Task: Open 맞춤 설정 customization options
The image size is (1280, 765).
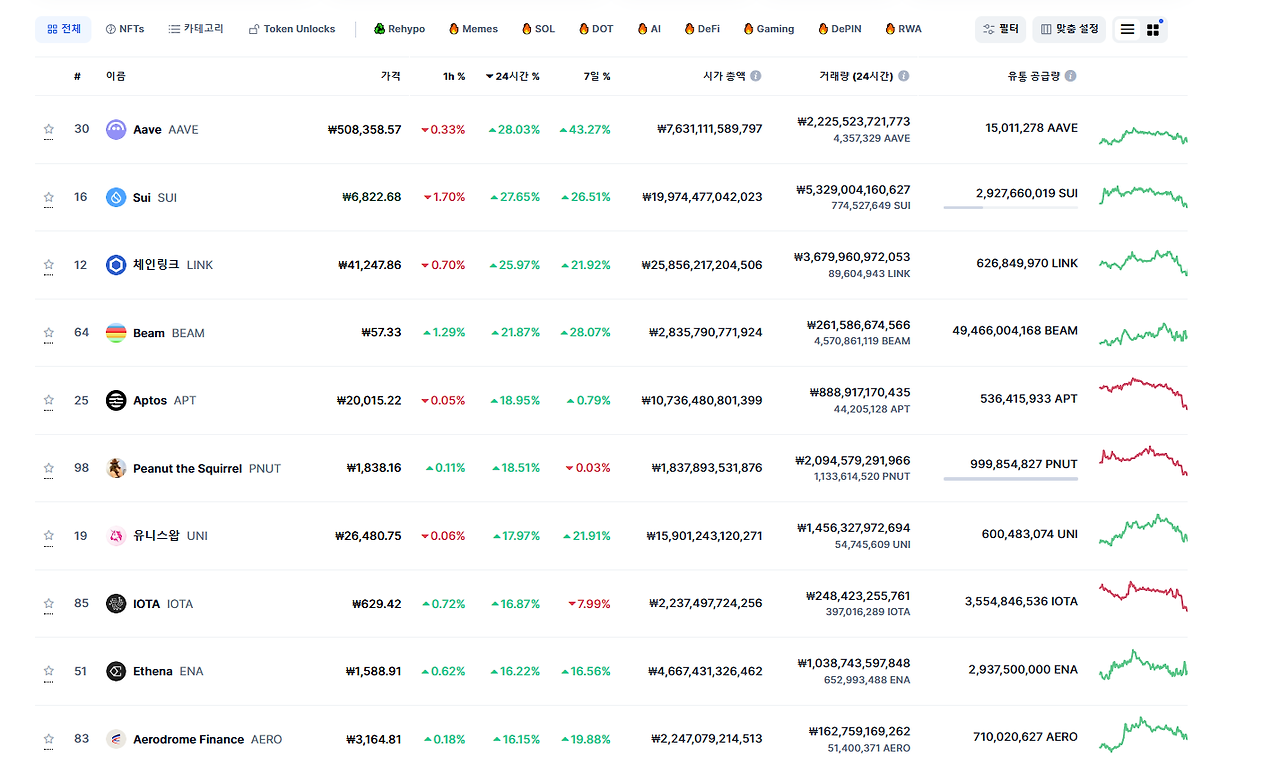Action: pyautogui.click(x=1069, y=29)
